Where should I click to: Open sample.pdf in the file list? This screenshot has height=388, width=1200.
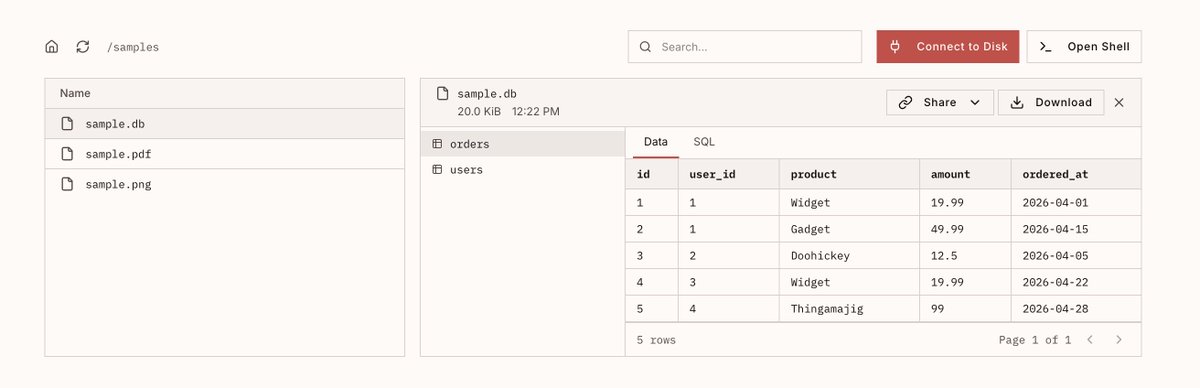pos(225,154)
